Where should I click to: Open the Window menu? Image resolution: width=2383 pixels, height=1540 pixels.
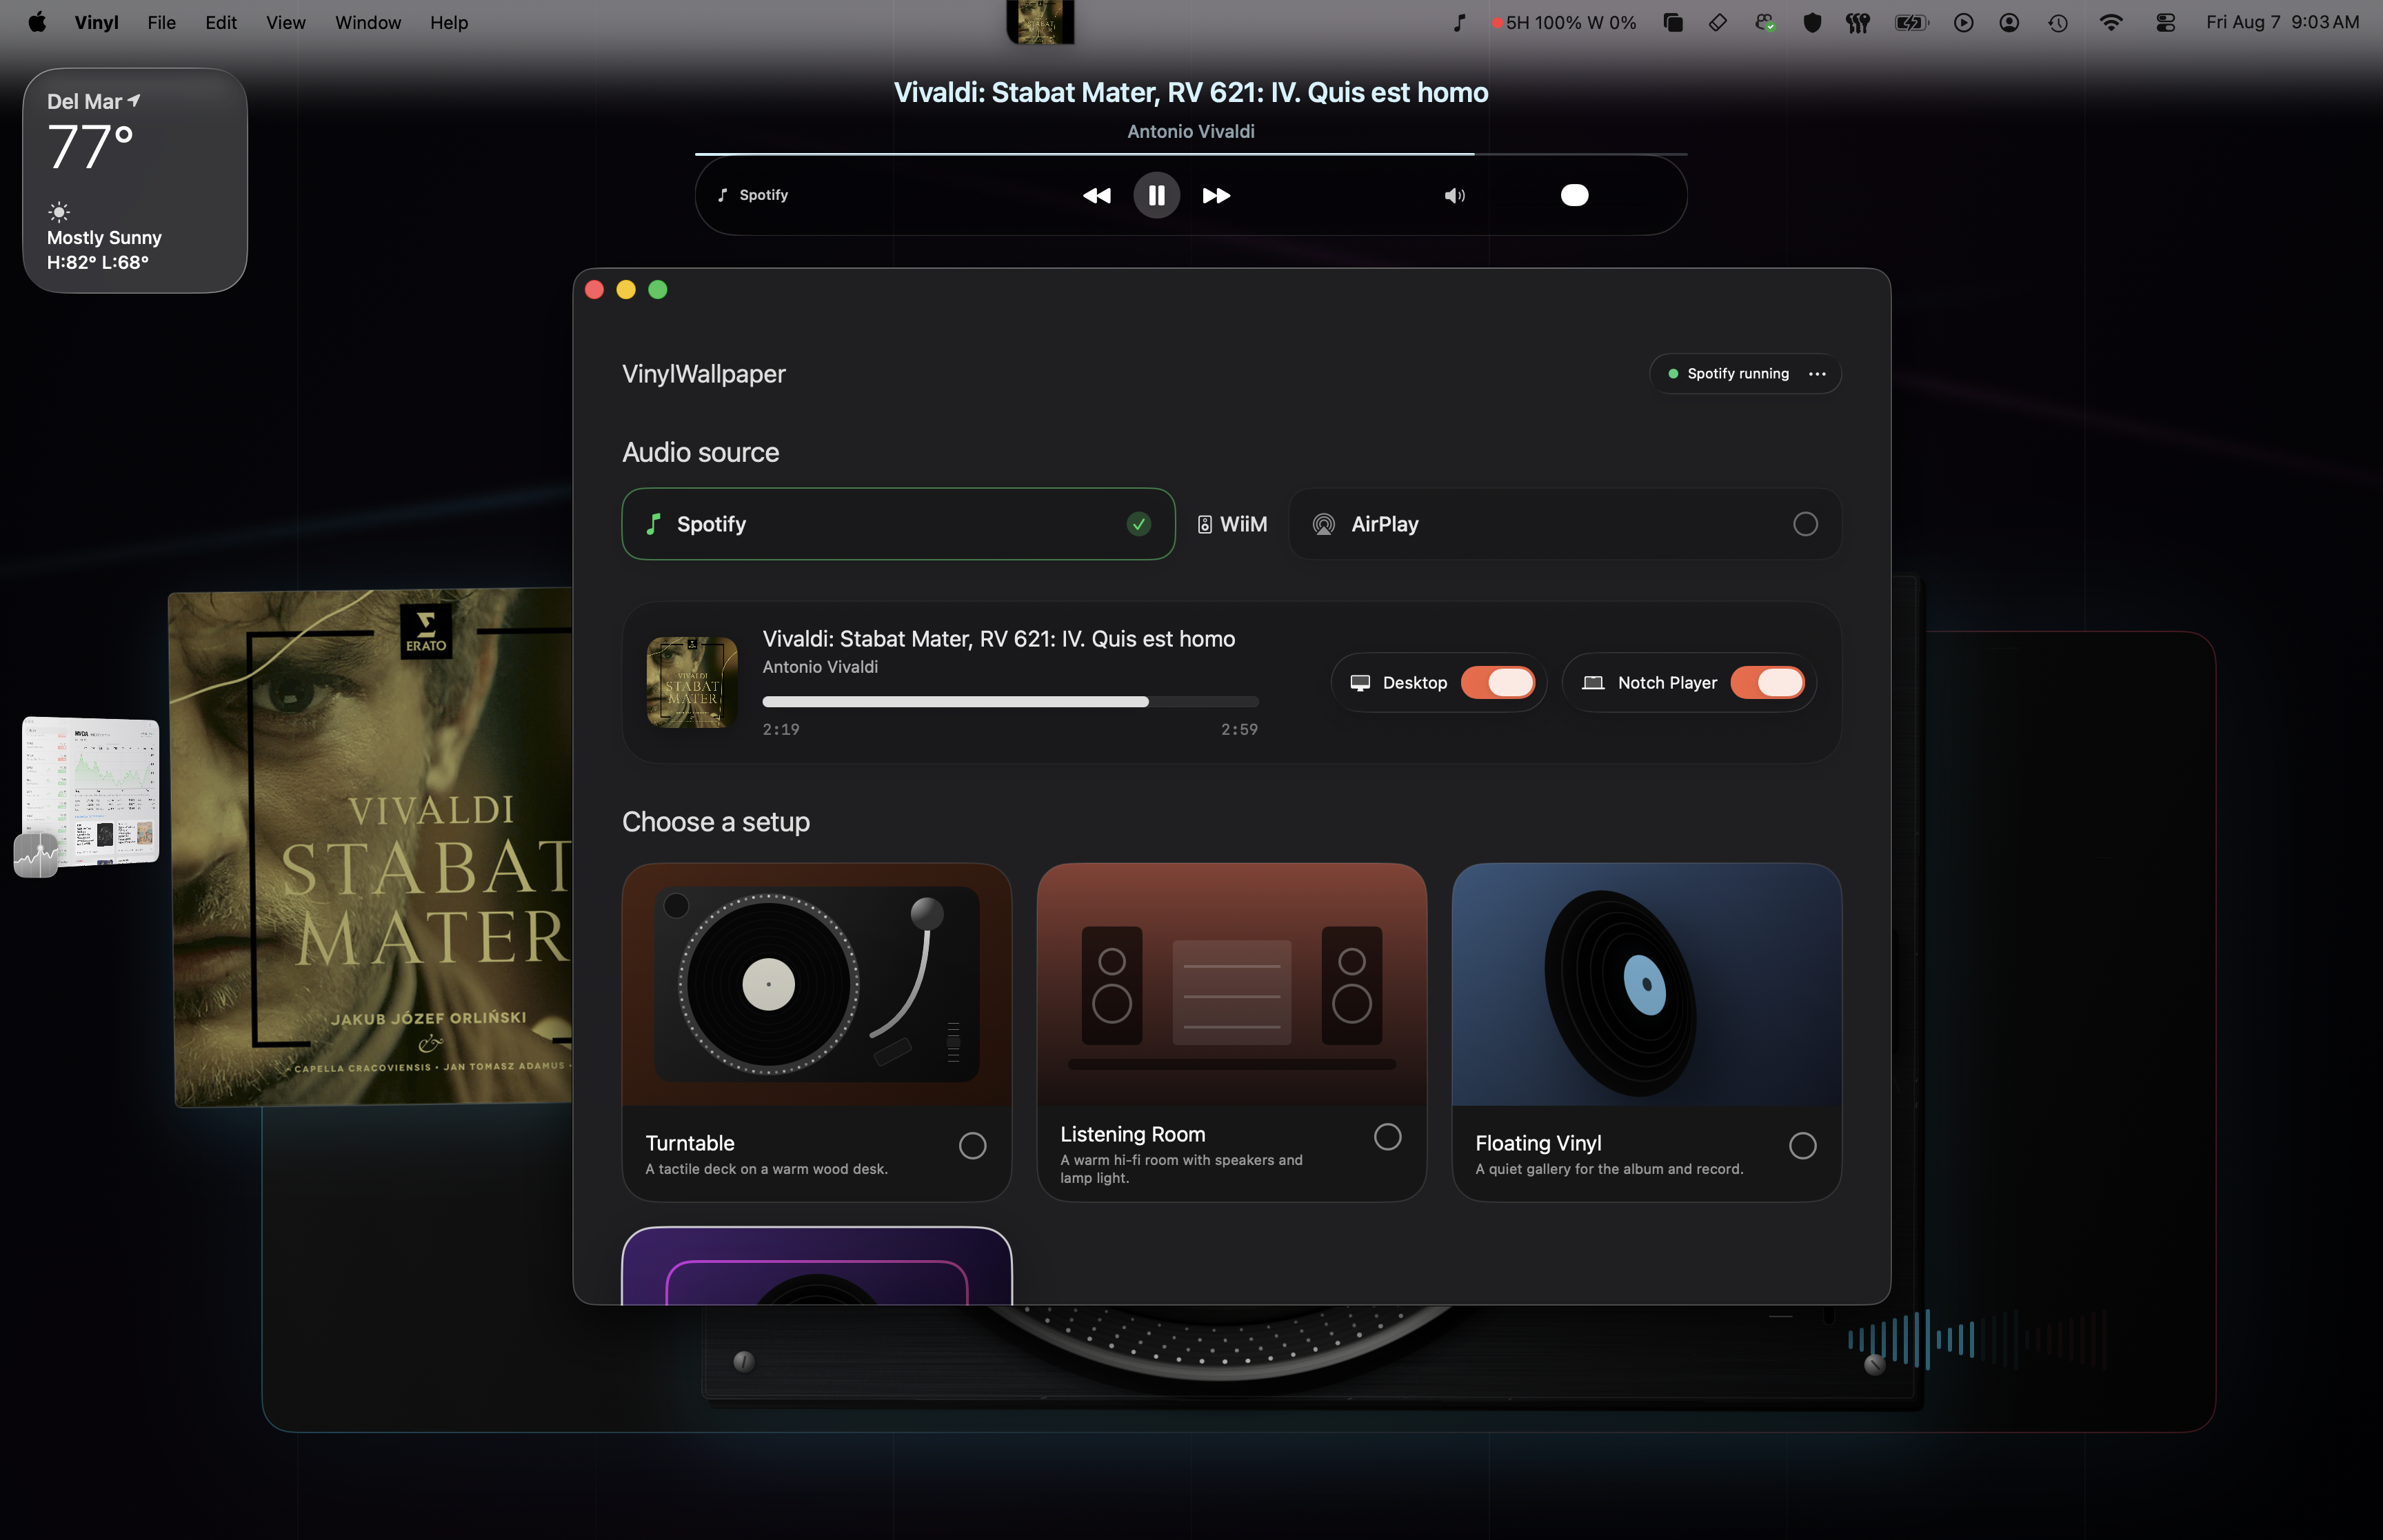point(368,22)
